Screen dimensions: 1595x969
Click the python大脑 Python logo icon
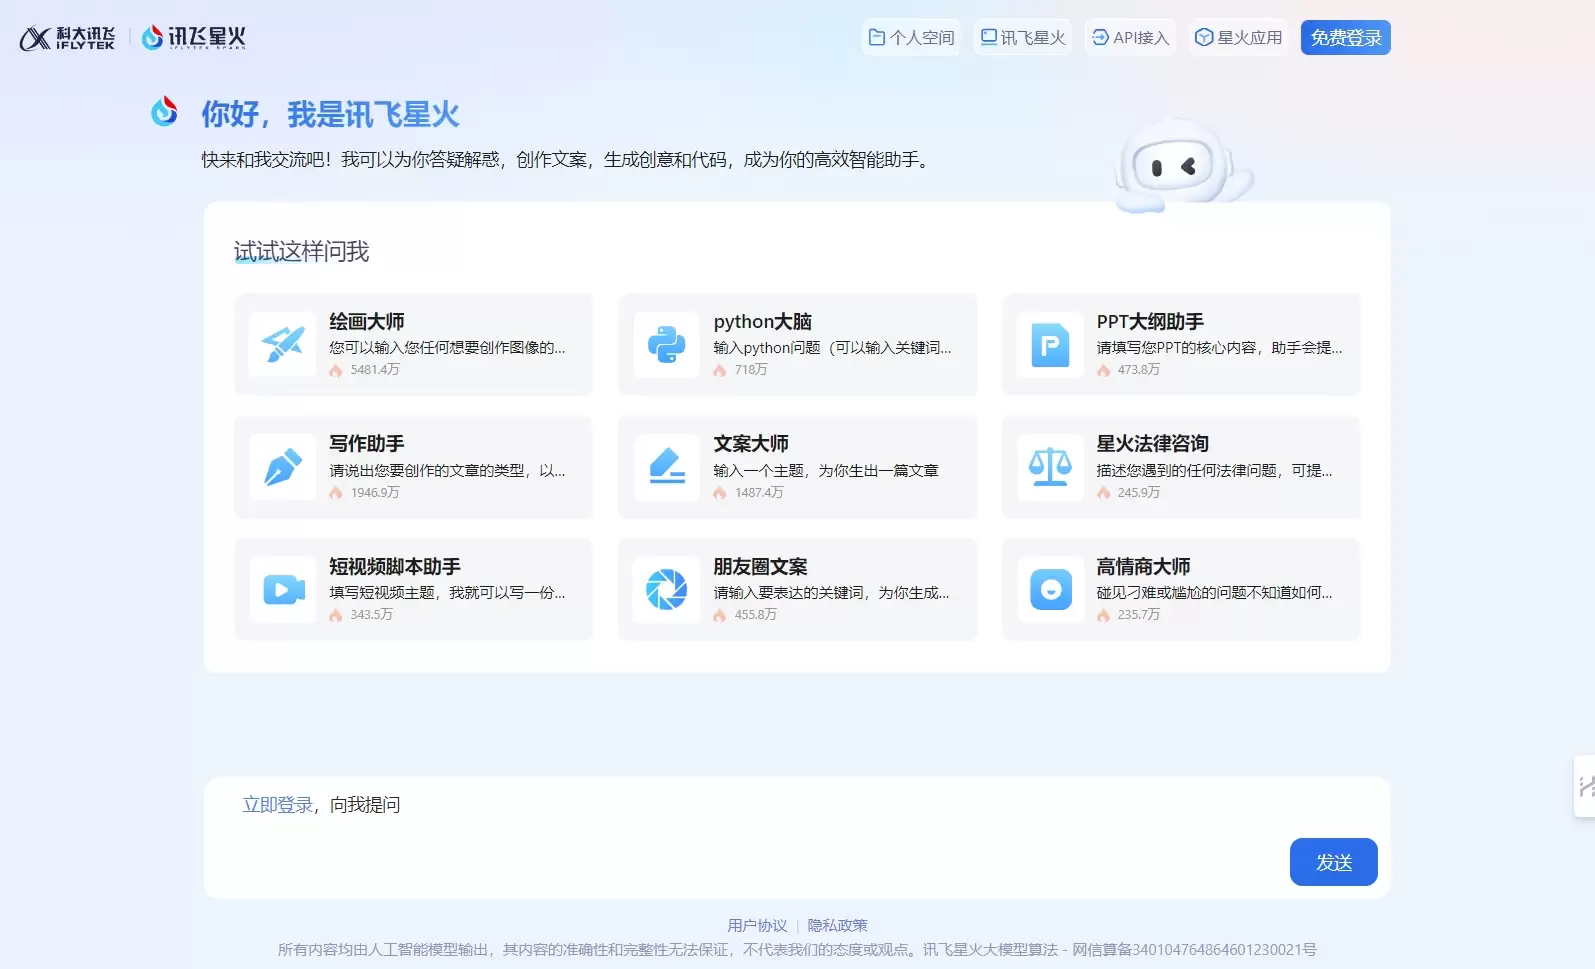pos(666,344)
